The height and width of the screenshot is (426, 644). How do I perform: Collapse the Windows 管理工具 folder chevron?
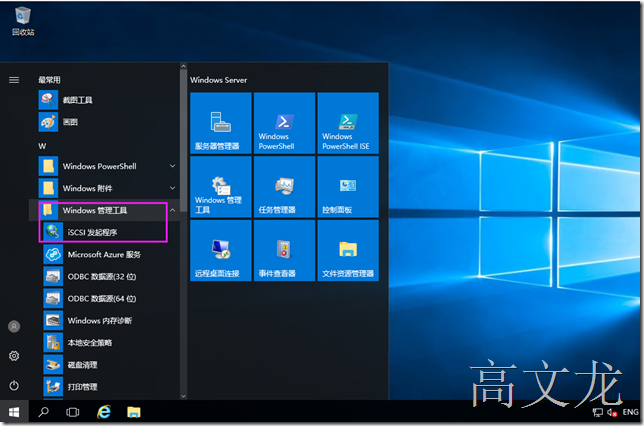pos(172,210)
